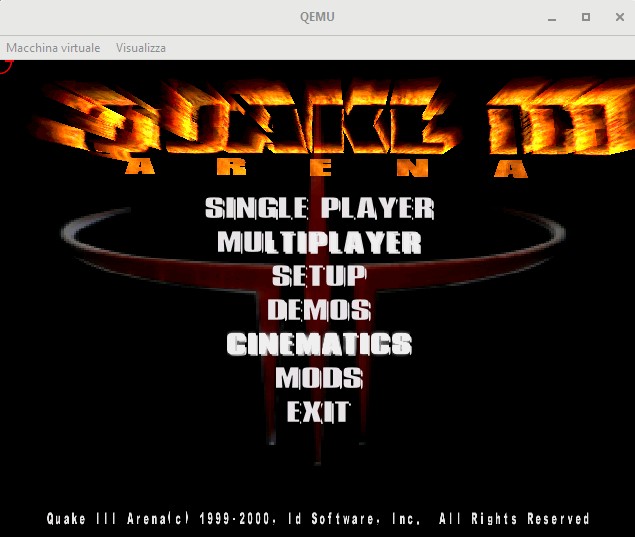Viewport: 635px width, 537px height.
Task: Open the Visualizza menu
Action: (x=141, y=47)
